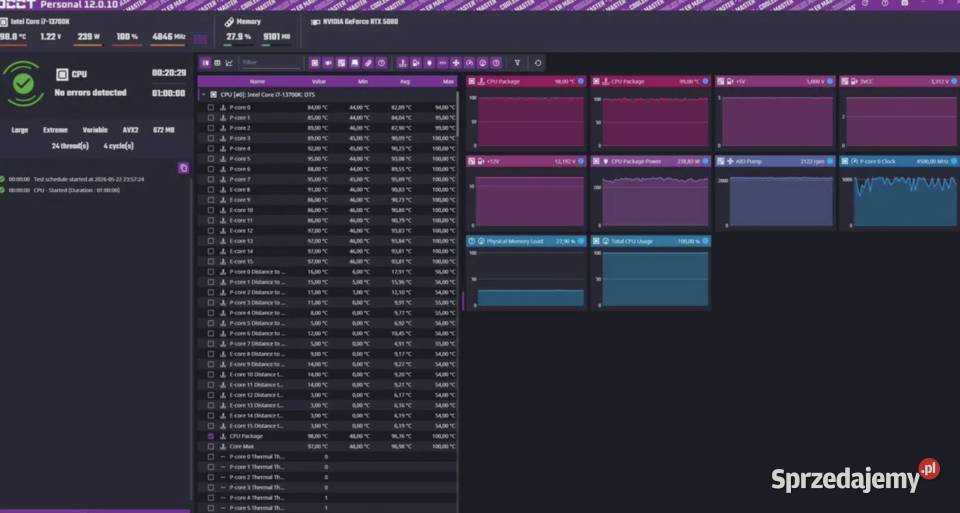Check the P-core 0 temperature row checkbox

click(211, 107)
